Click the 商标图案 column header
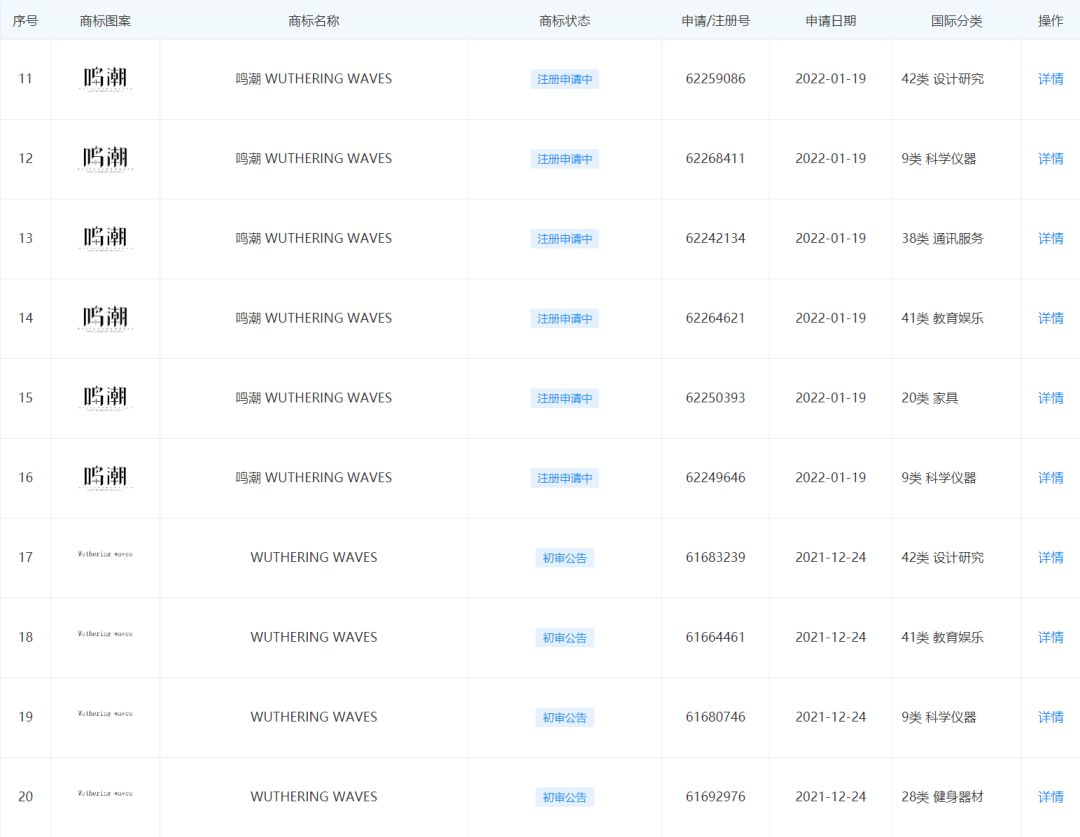1080x837 pixels. (105, 21)
